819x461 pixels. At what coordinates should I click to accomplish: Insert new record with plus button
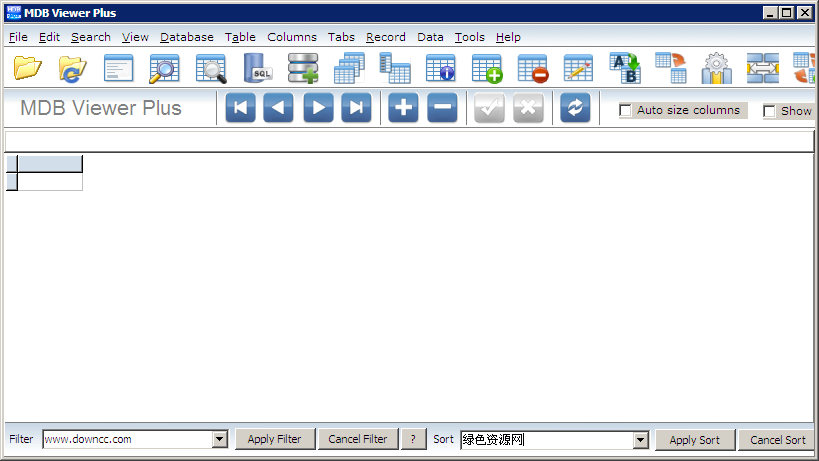click(403, 108)
